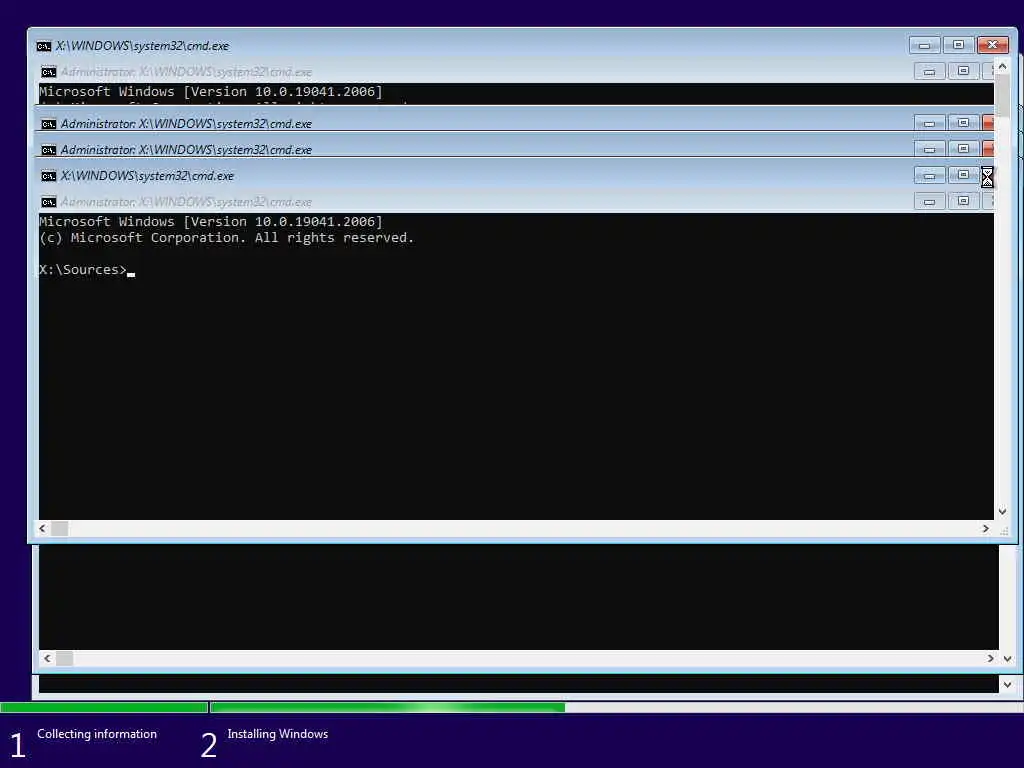The height and width of the screenshot is (768, 1024).
Task: Click the down arrow of the bottommost cmd window strip
Action: pos(1008,684)
